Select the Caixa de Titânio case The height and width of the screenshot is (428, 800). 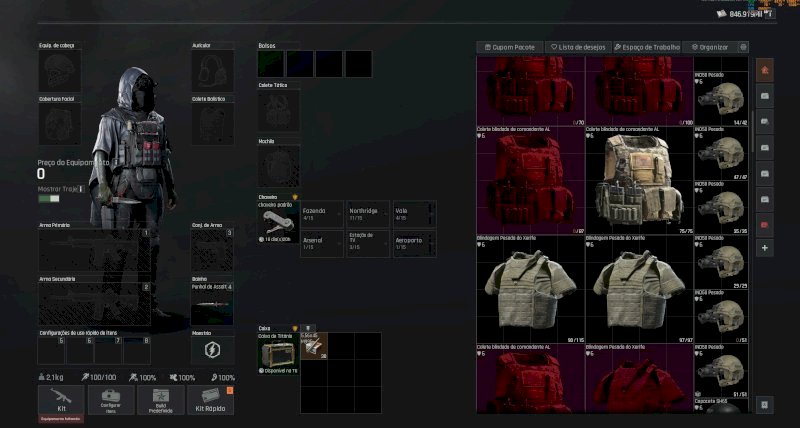tap(279, 354)
